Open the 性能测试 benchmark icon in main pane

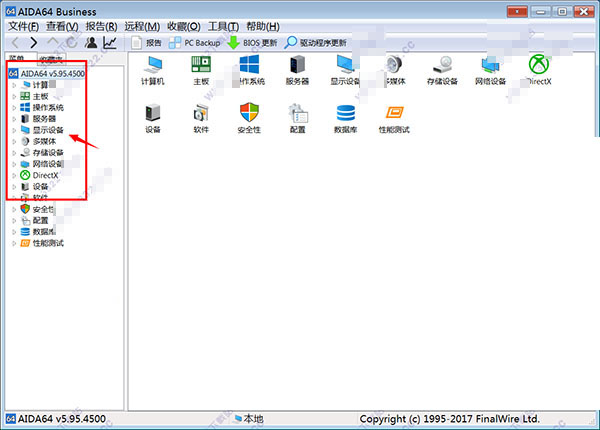coord(394,119)
